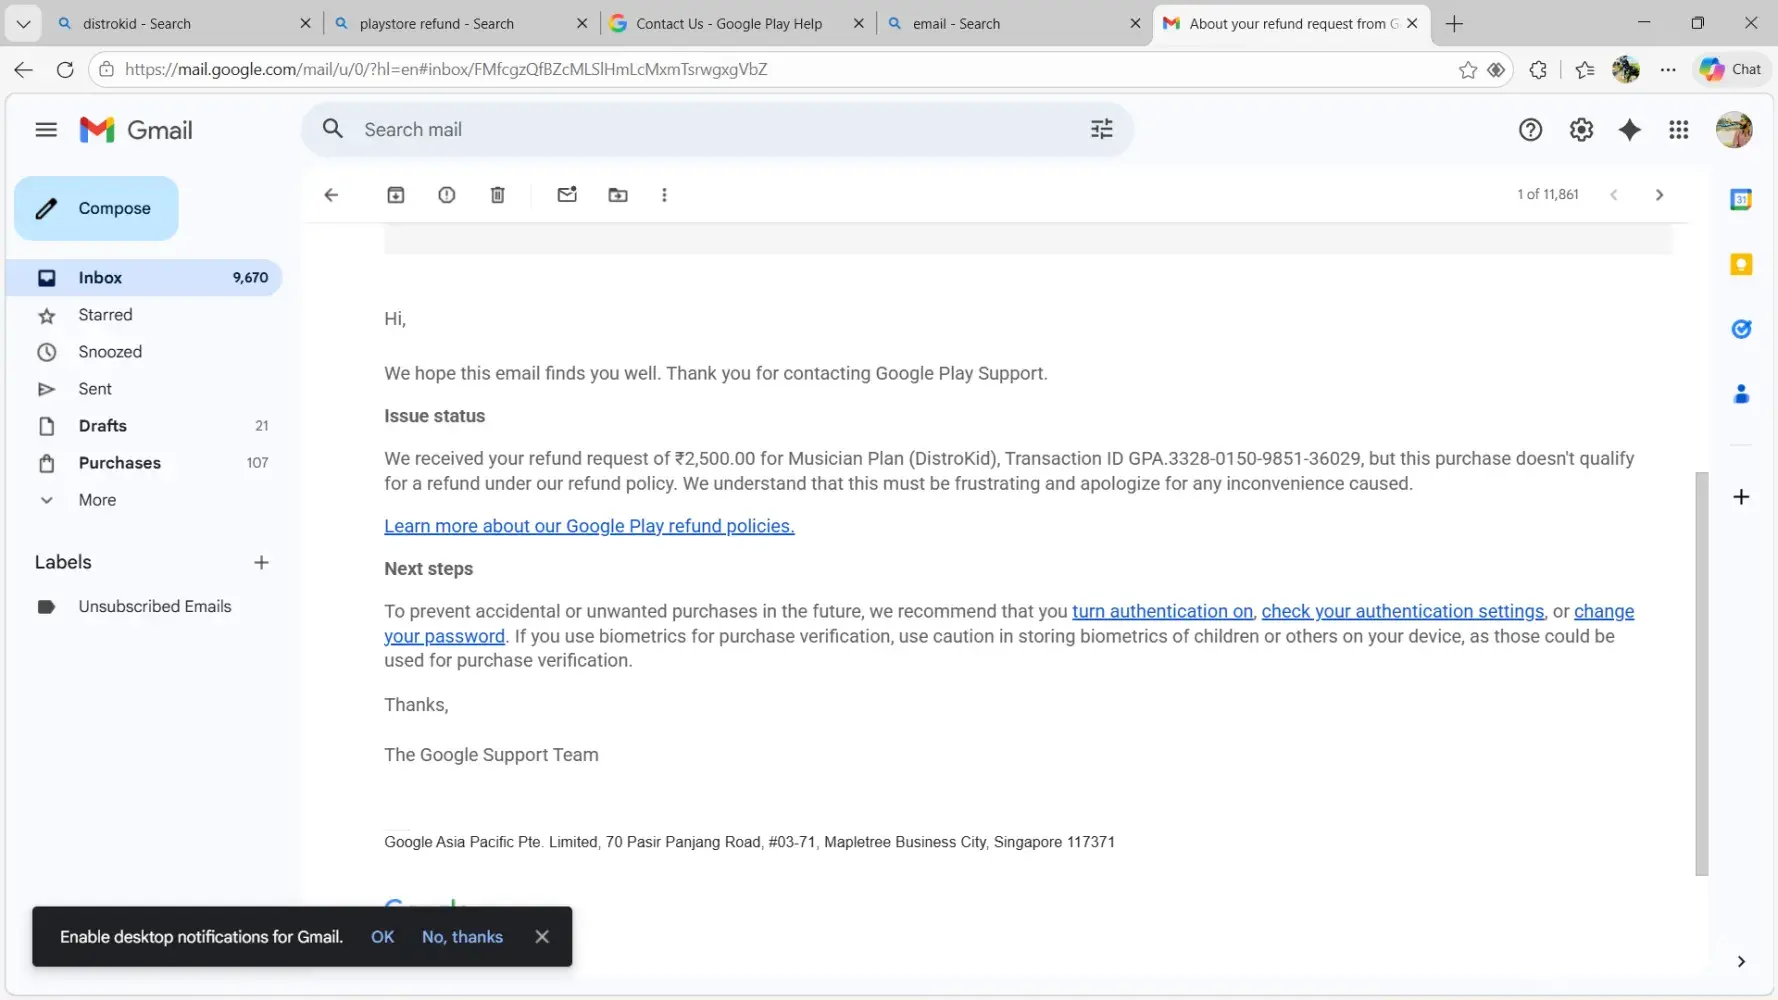Open Gmail Settings gear
The height and width of the screenshot is (1000, 1778).
click(x=1581, y=130)
